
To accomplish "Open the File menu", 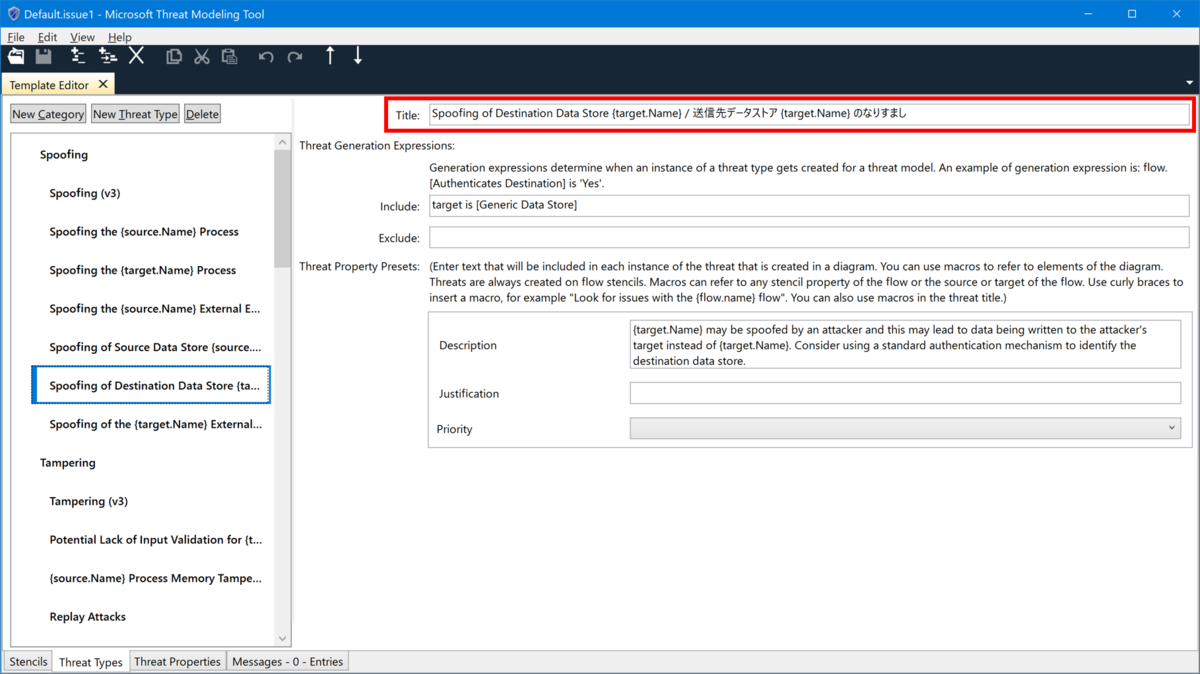I will point(16,37).
